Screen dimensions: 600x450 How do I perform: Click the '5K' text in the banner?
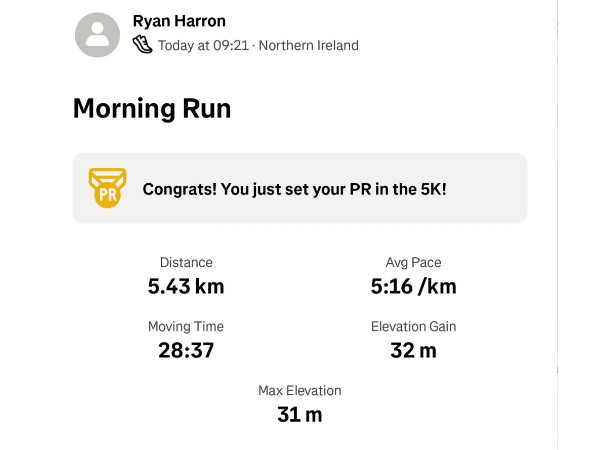tap(432, 188)
